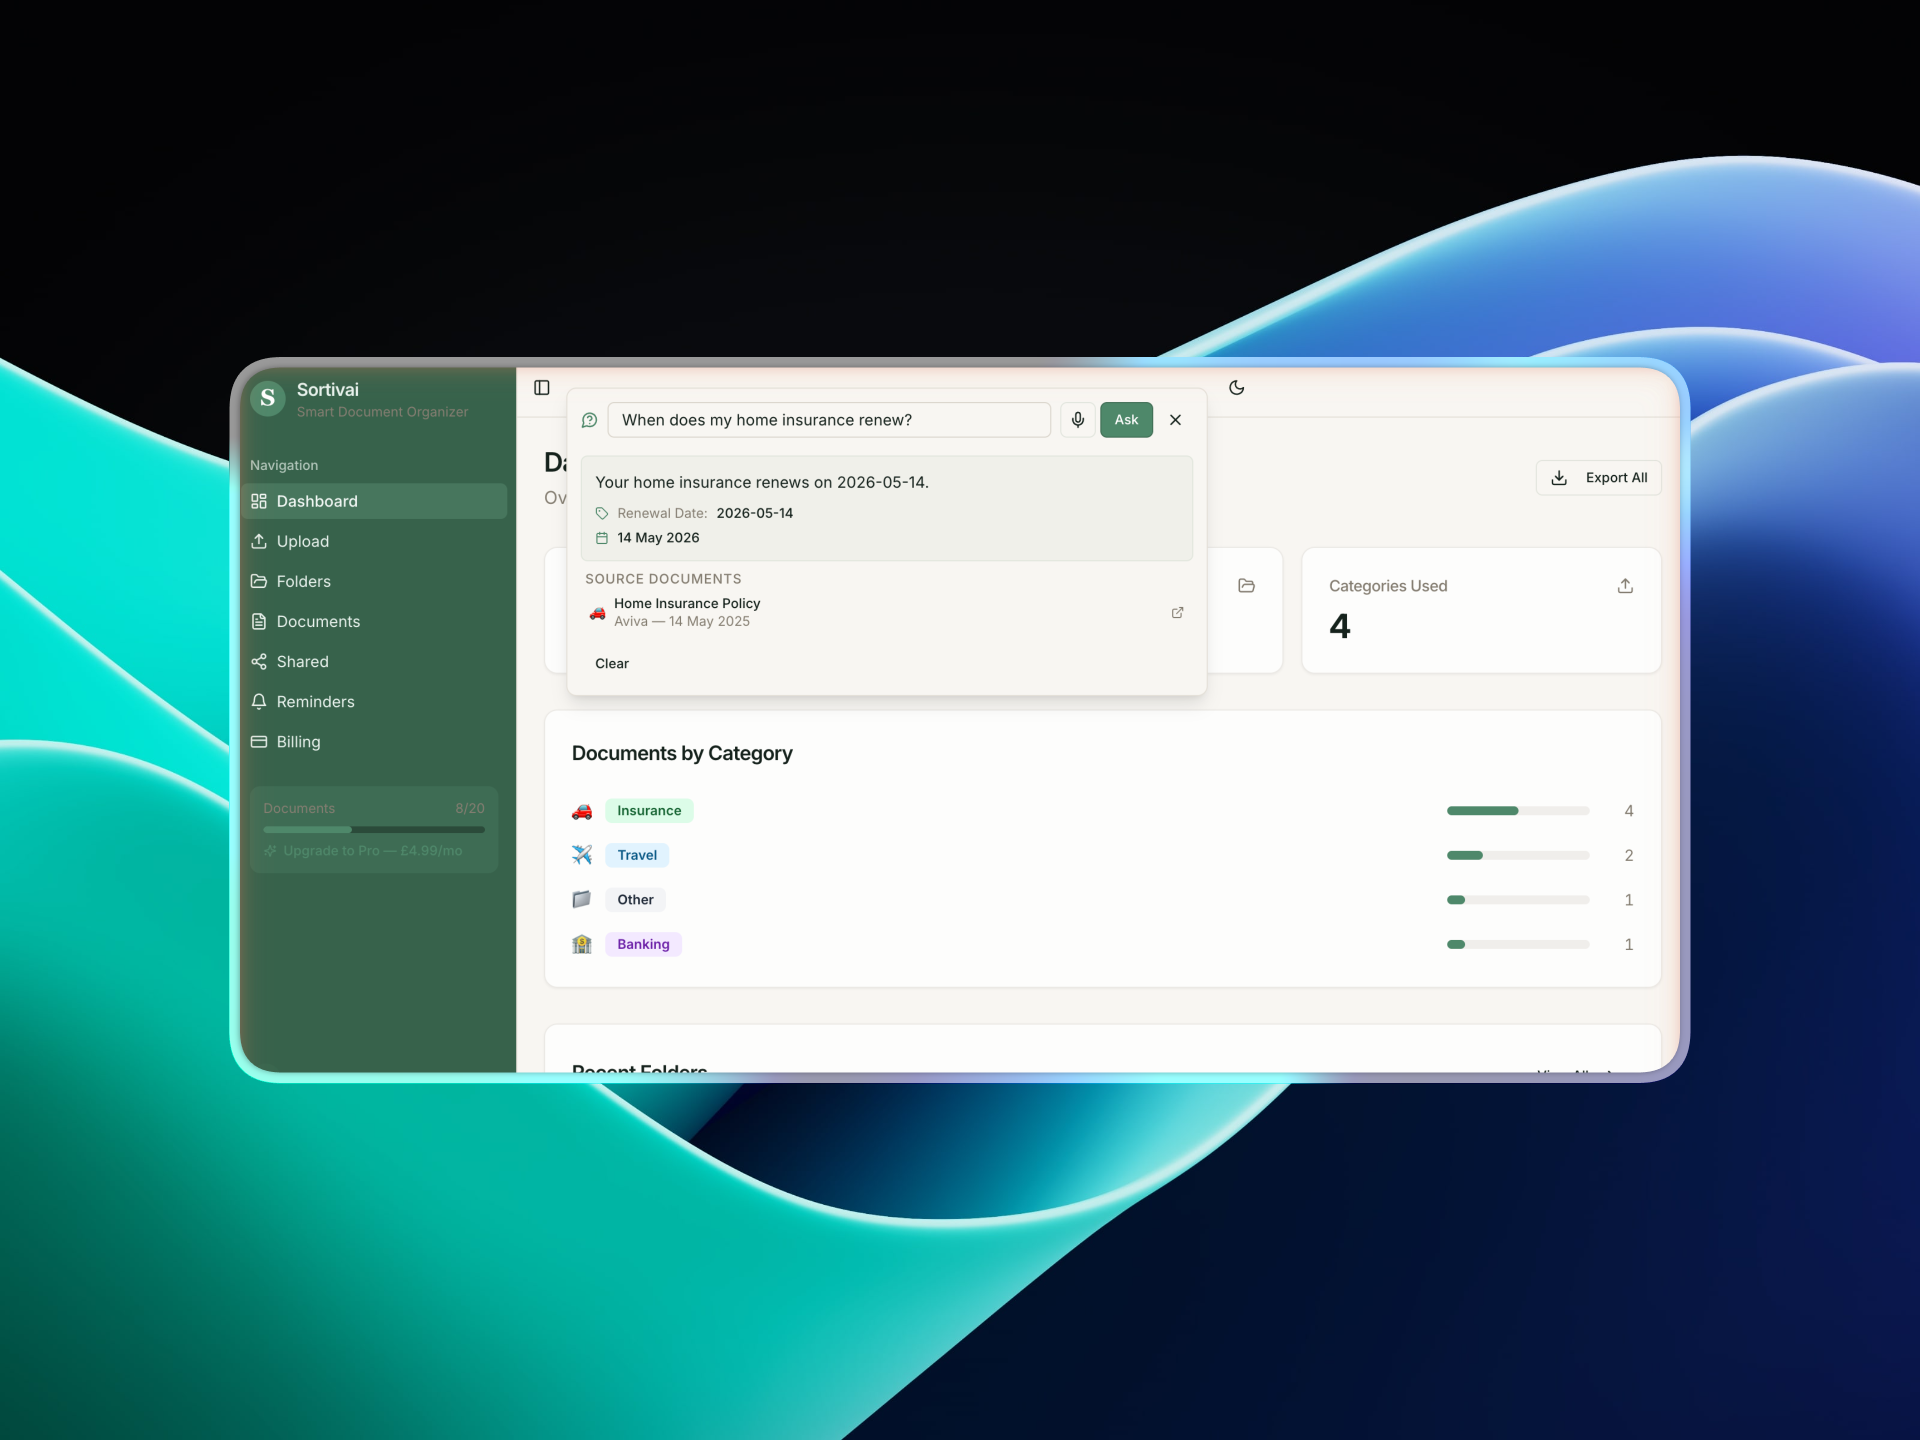Clear the assistant answer

[x=612, y=664]
